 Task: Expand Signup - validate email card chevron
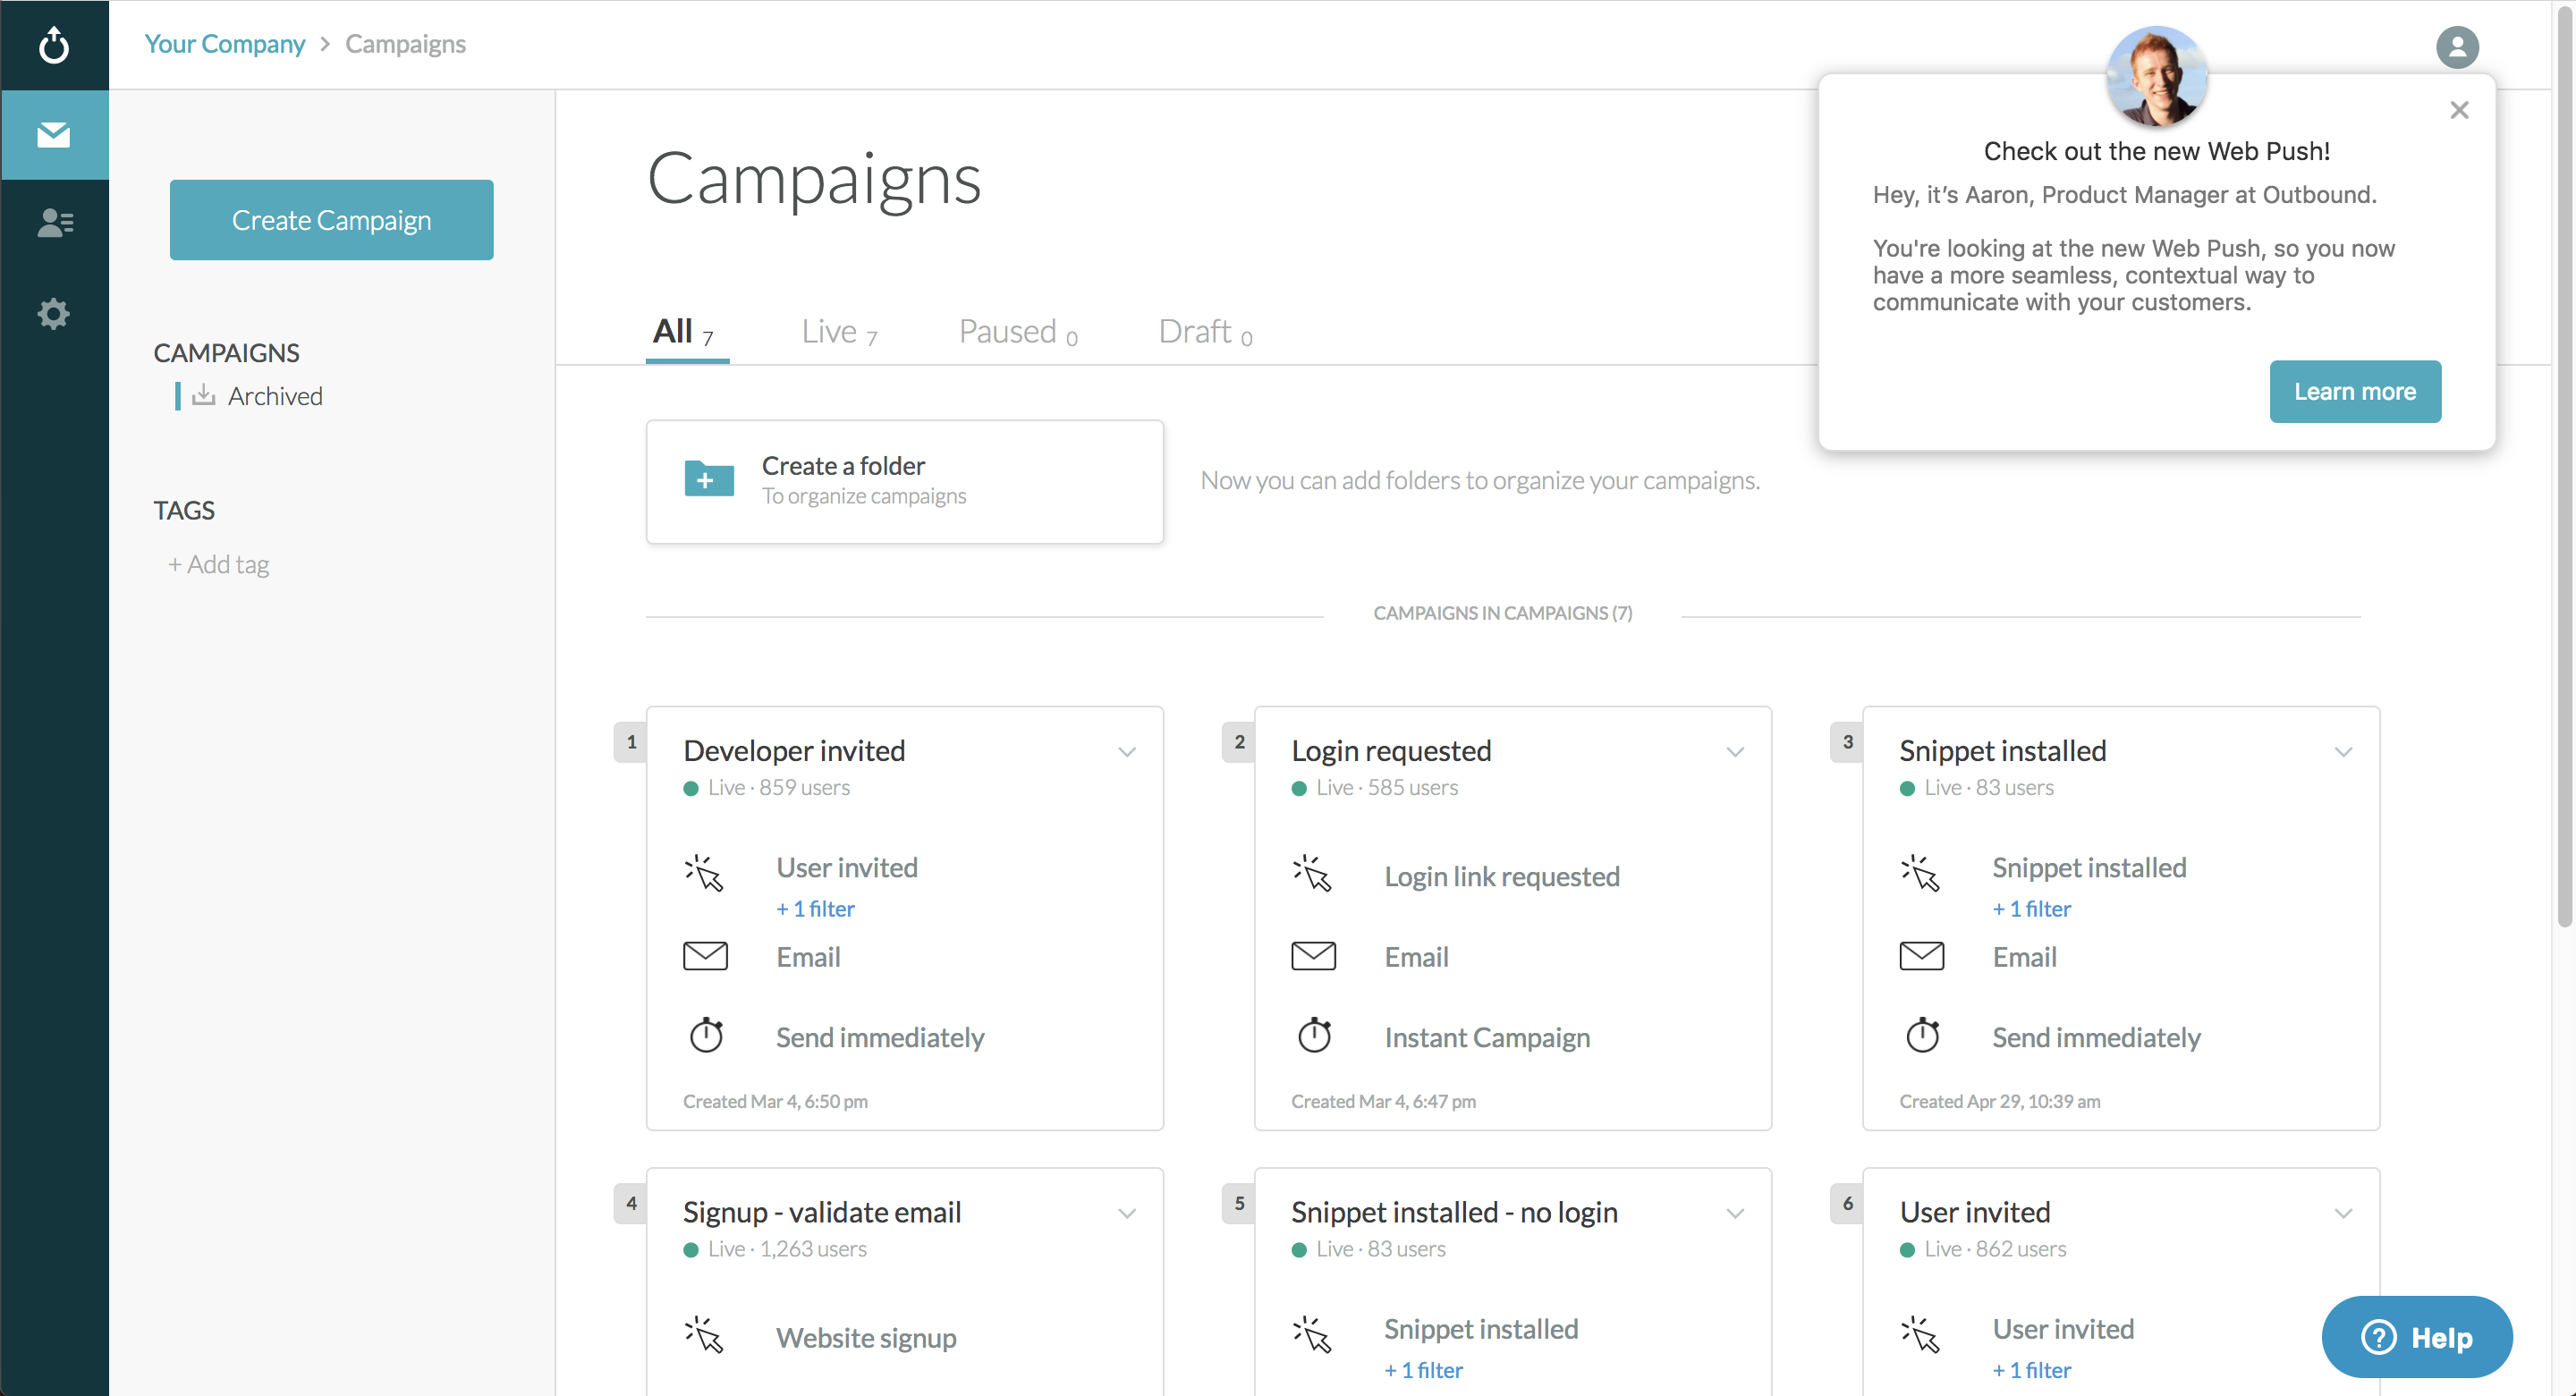click(x=1127, y=1213)
